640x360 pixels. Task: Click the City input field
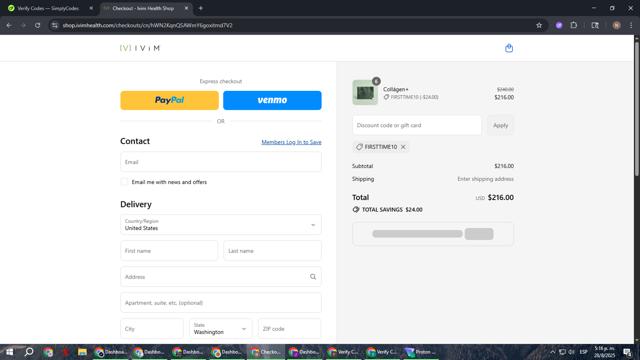pos(152,329)
